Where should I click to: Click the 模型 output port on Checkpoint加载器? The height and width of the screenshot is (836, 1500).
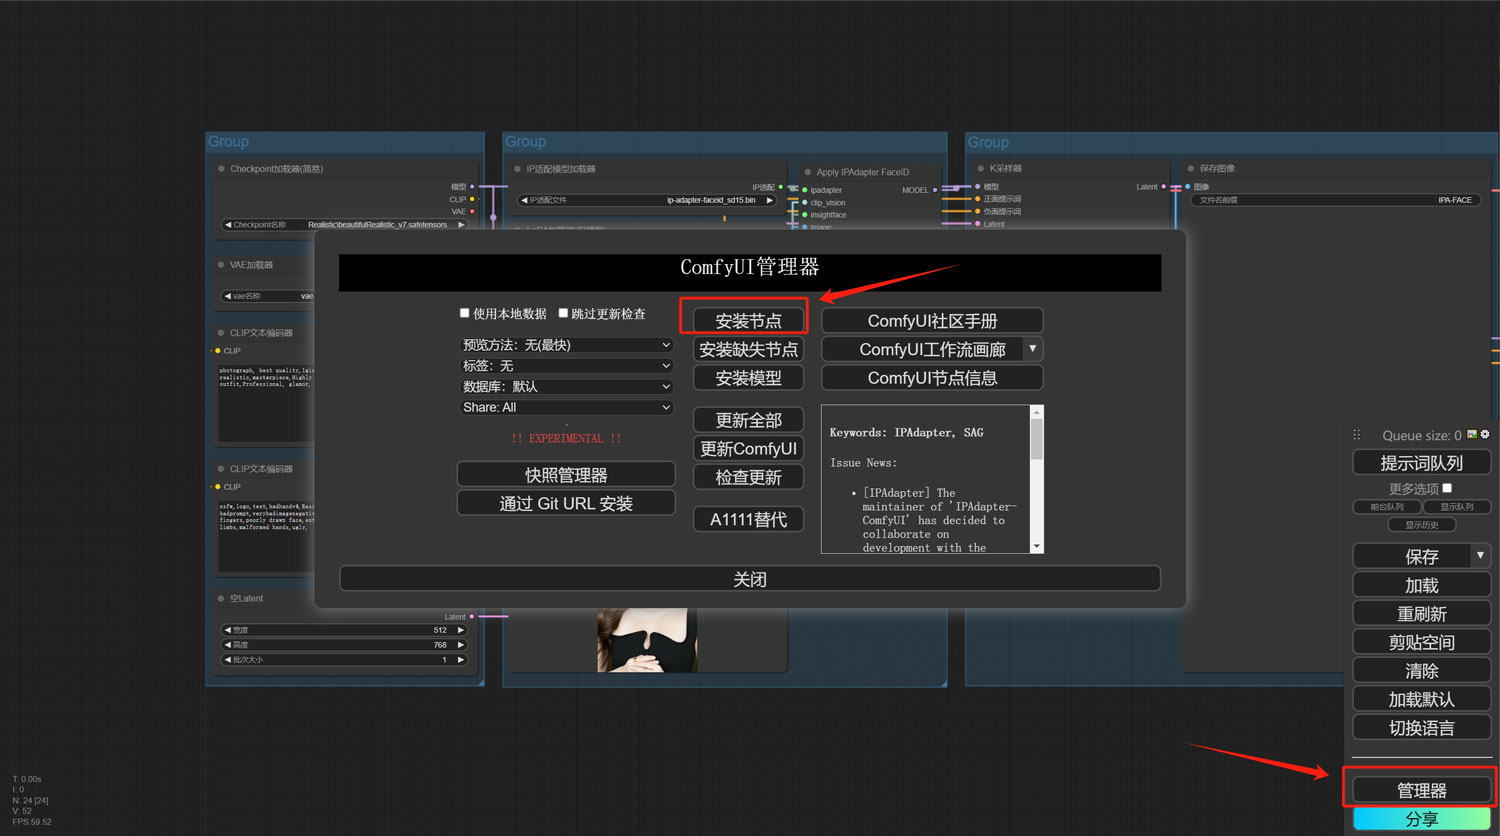[472, 187]
